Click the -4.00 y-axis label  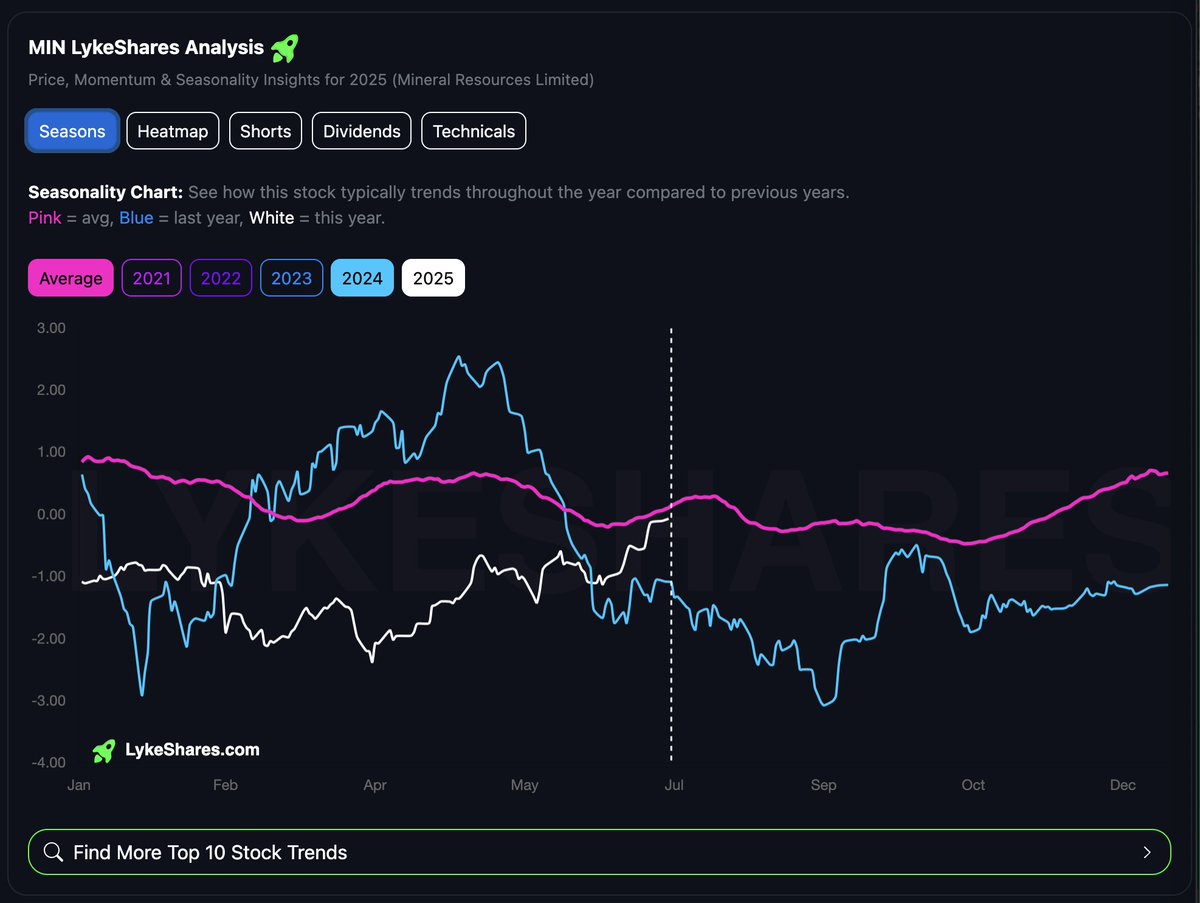[x=48, y=763]
